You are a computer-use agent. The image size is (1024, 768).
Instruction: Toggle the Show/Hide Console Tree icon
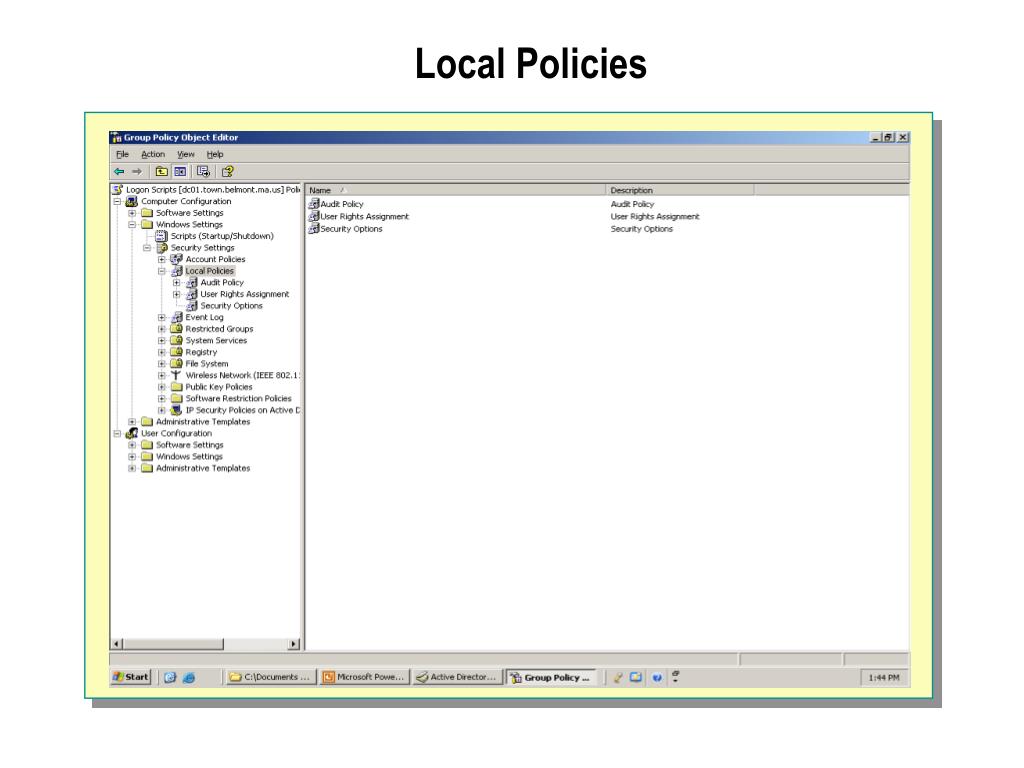pyautogui.click(x=180, y=172)
